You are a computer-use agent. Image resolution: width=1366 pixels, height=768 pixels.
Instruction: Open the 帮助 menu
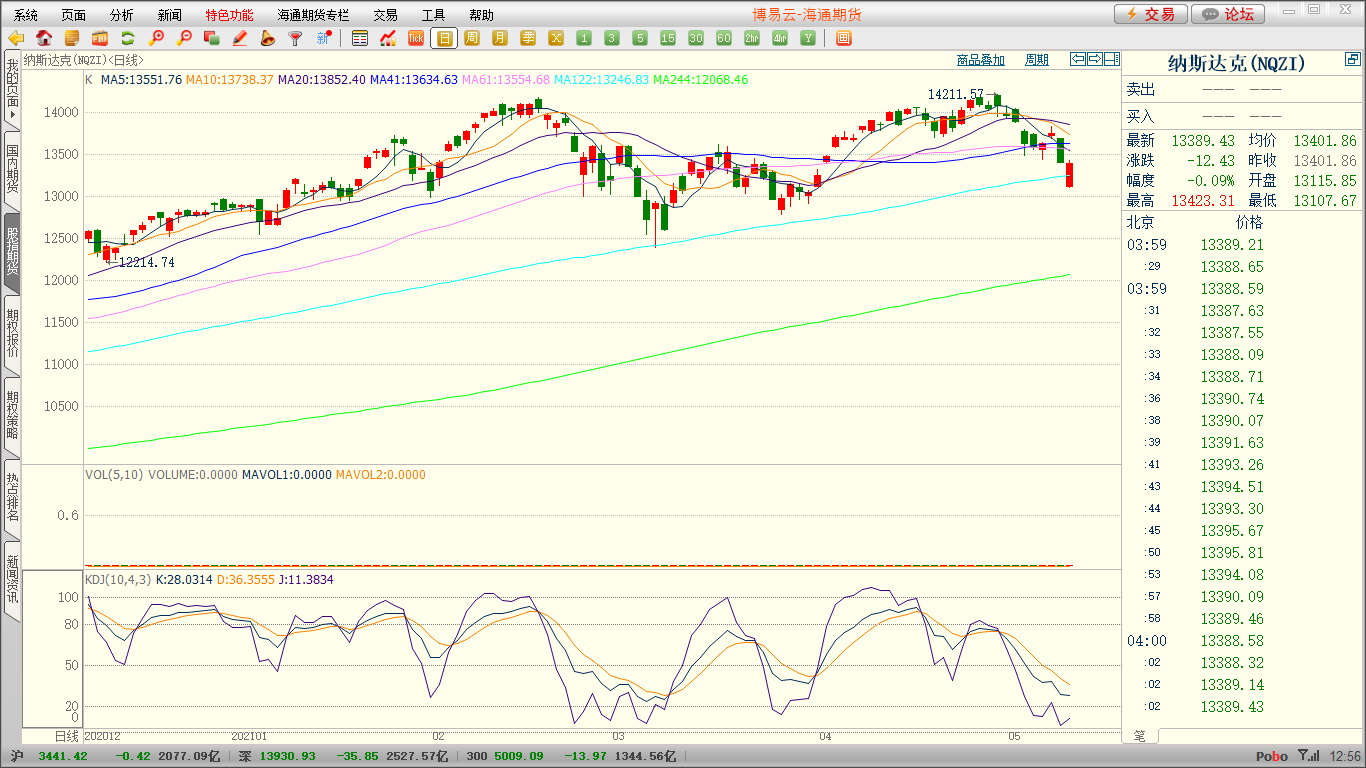click(x=481, y=15)
